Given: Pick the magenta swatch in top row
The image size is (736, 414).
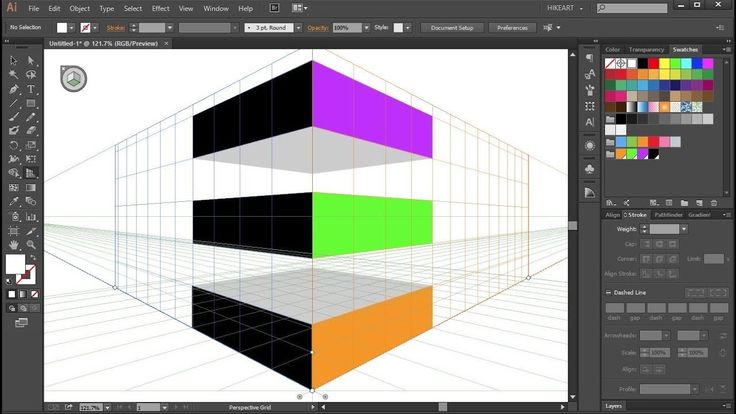Looking at the screenshot, I should (x=708, y=63).
